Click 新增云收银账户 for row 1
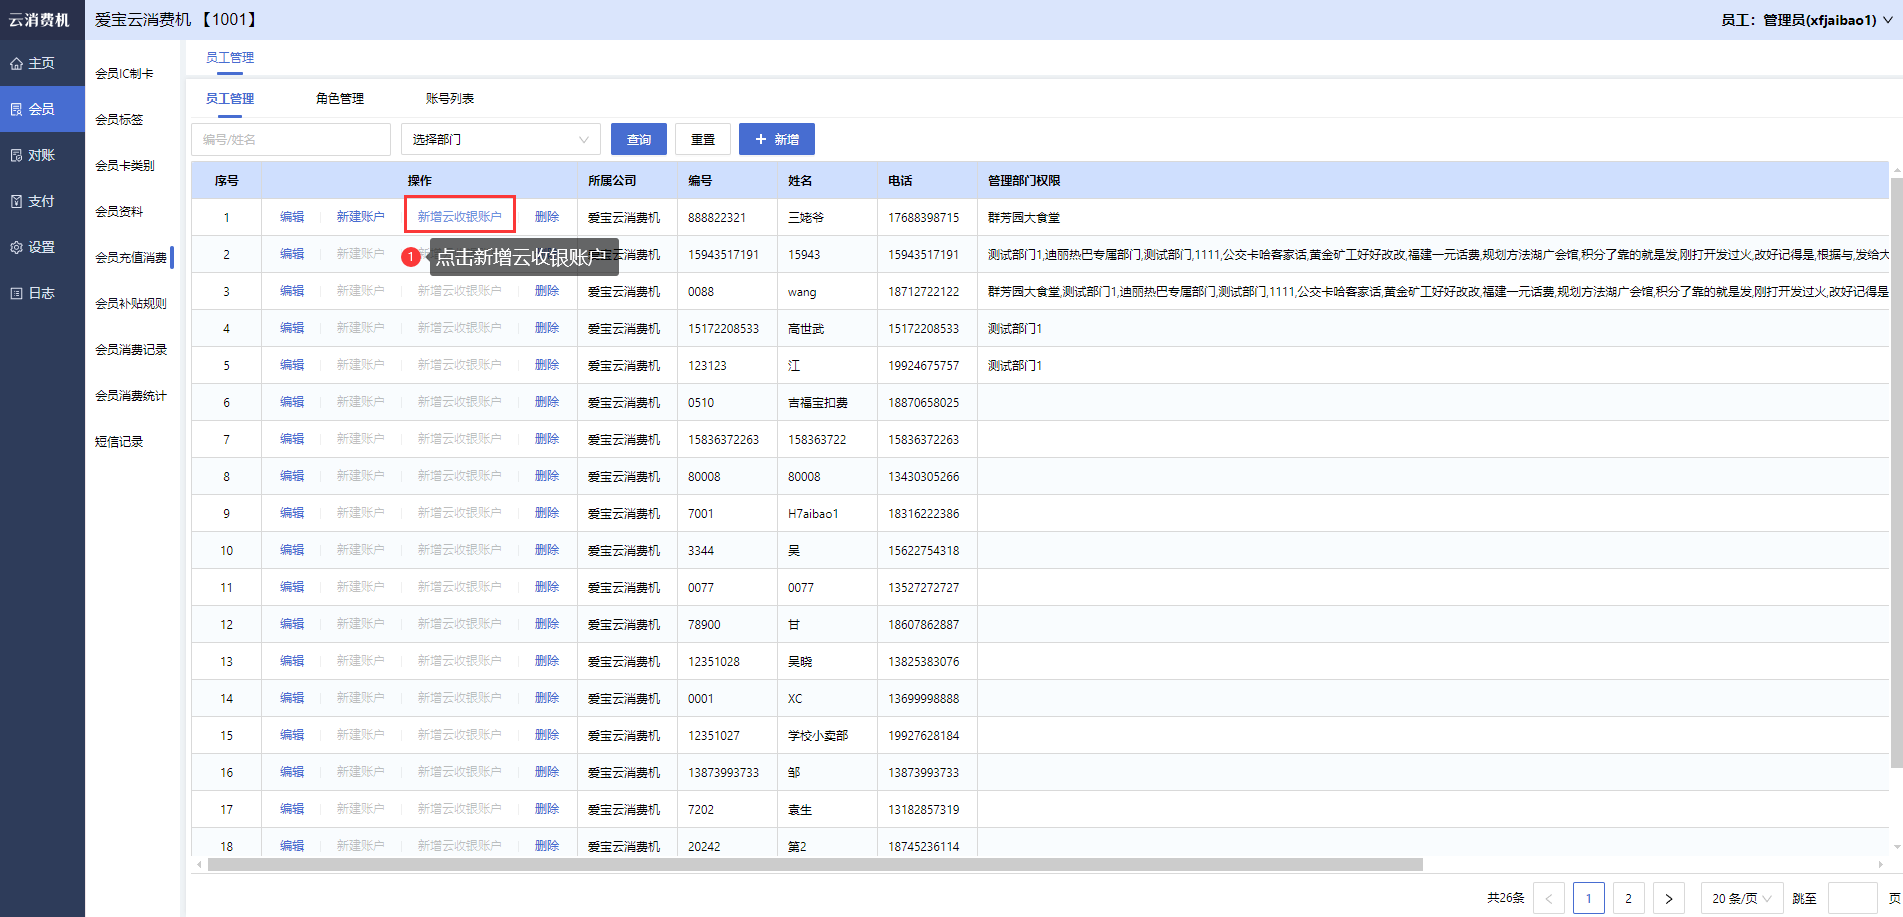Image resolution: width=1903 pixels, height=917 pixels. [460, 216]
